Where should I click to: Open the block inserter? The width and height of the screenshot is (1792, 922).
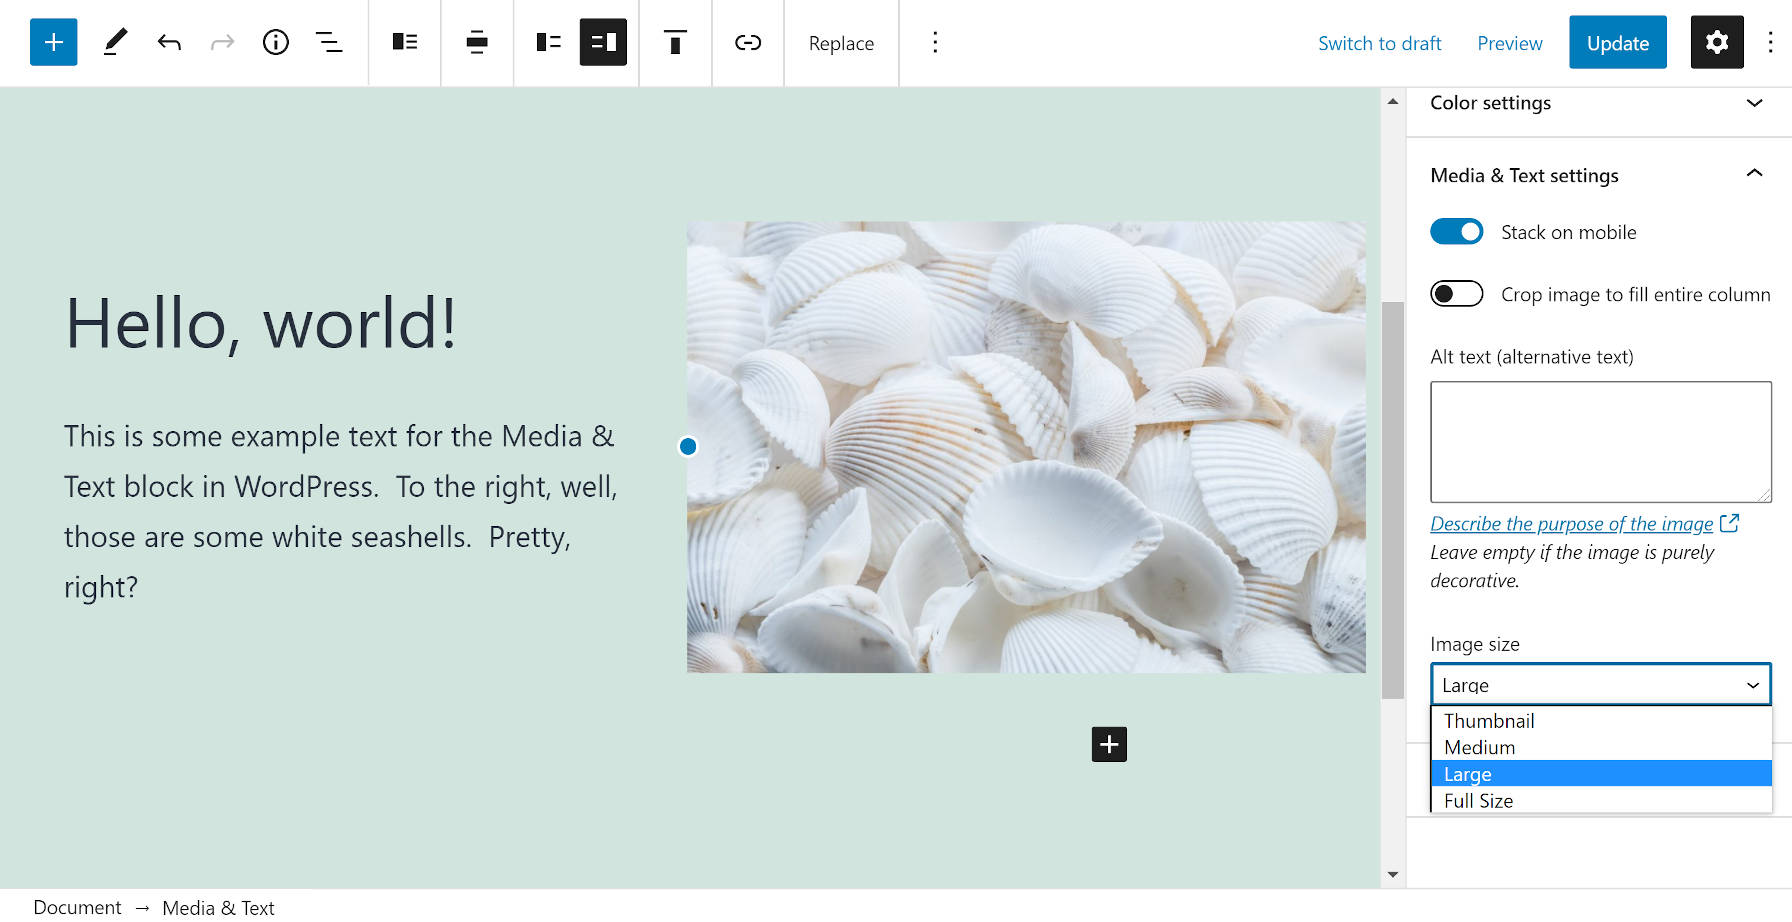point(53,42)
